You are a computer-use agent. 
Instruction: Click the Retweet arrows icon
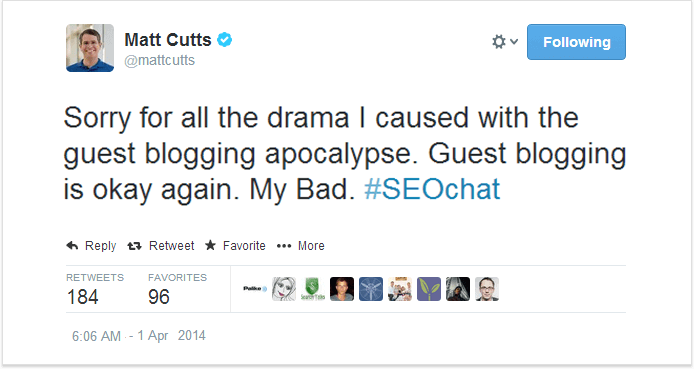[135, 246]
